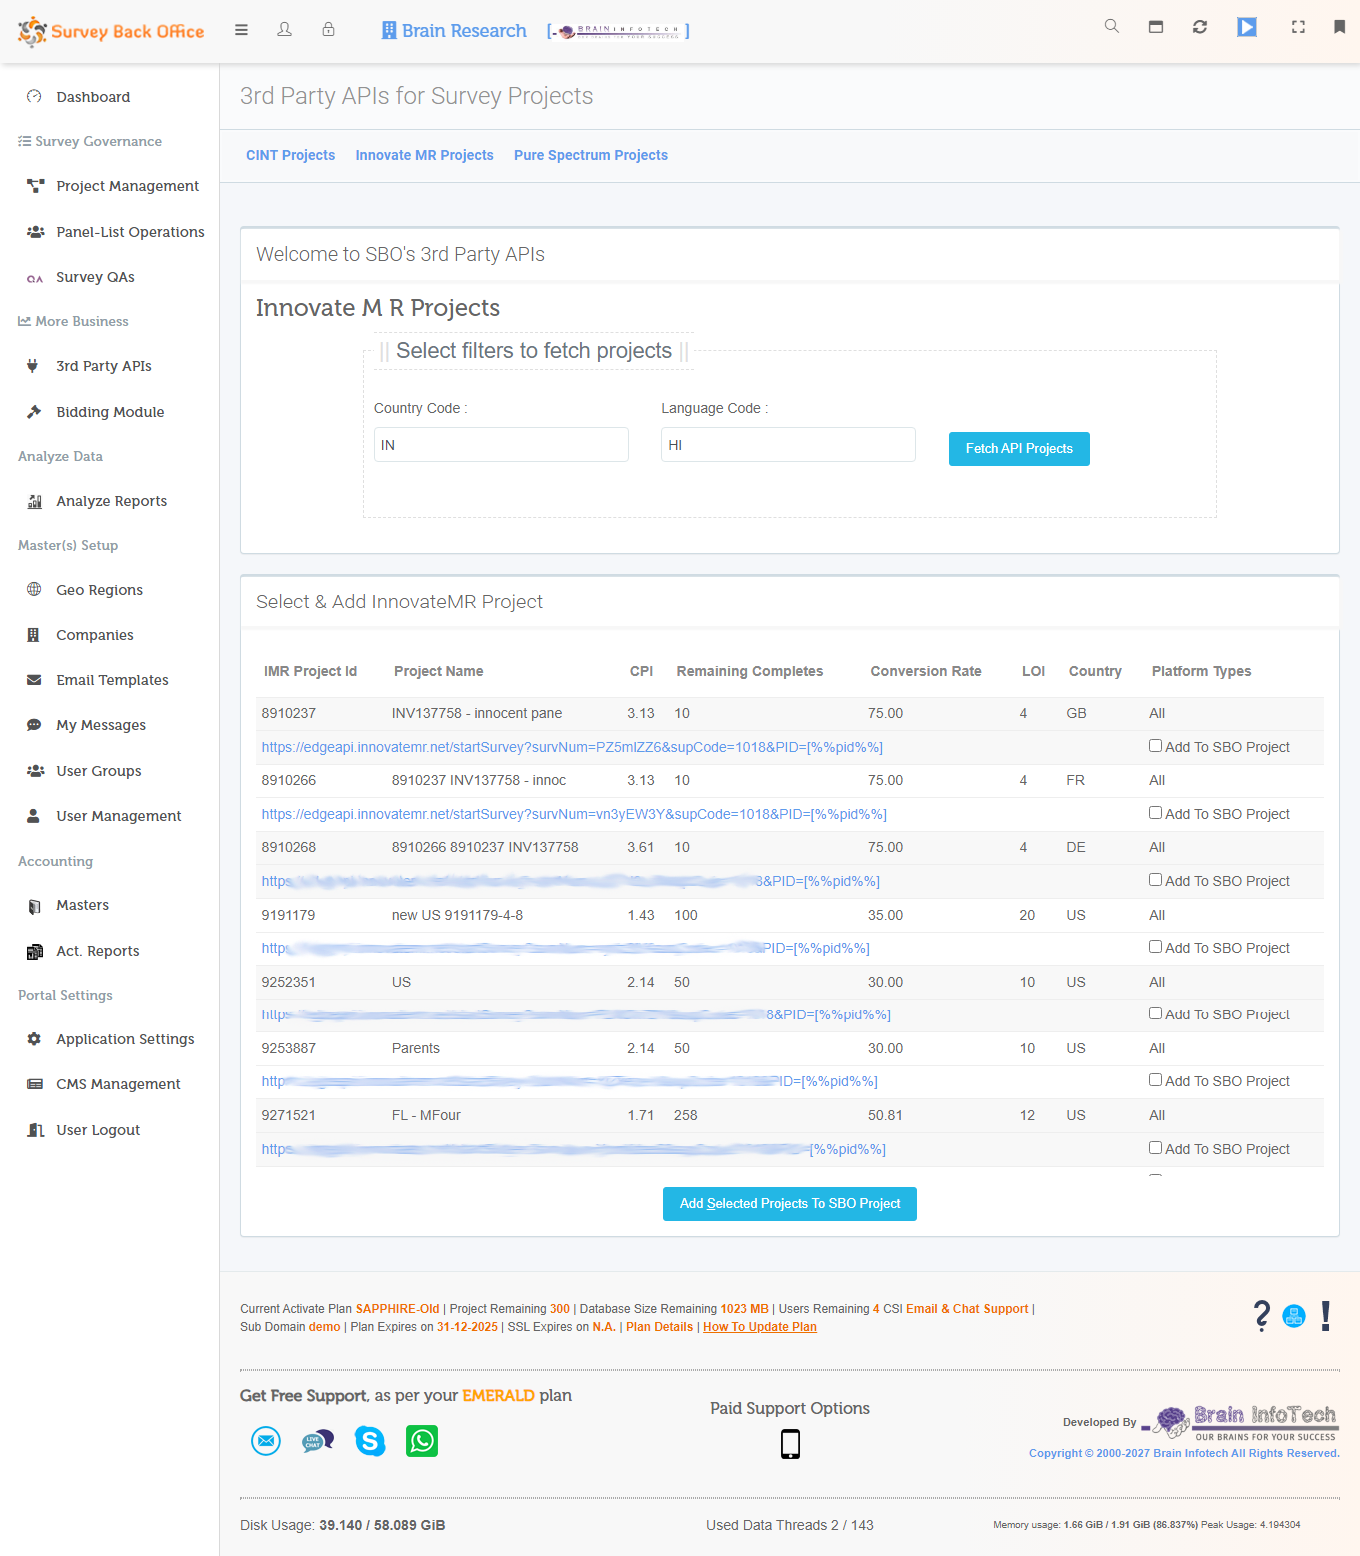1360x1556 pixels.
Task: Click the bookmark icon at top right
Action: point(1339,26)
